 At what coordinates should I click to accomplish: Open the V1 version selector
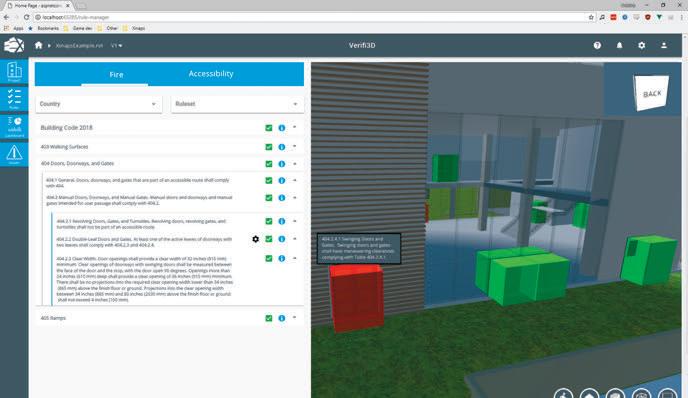(116, 45)
